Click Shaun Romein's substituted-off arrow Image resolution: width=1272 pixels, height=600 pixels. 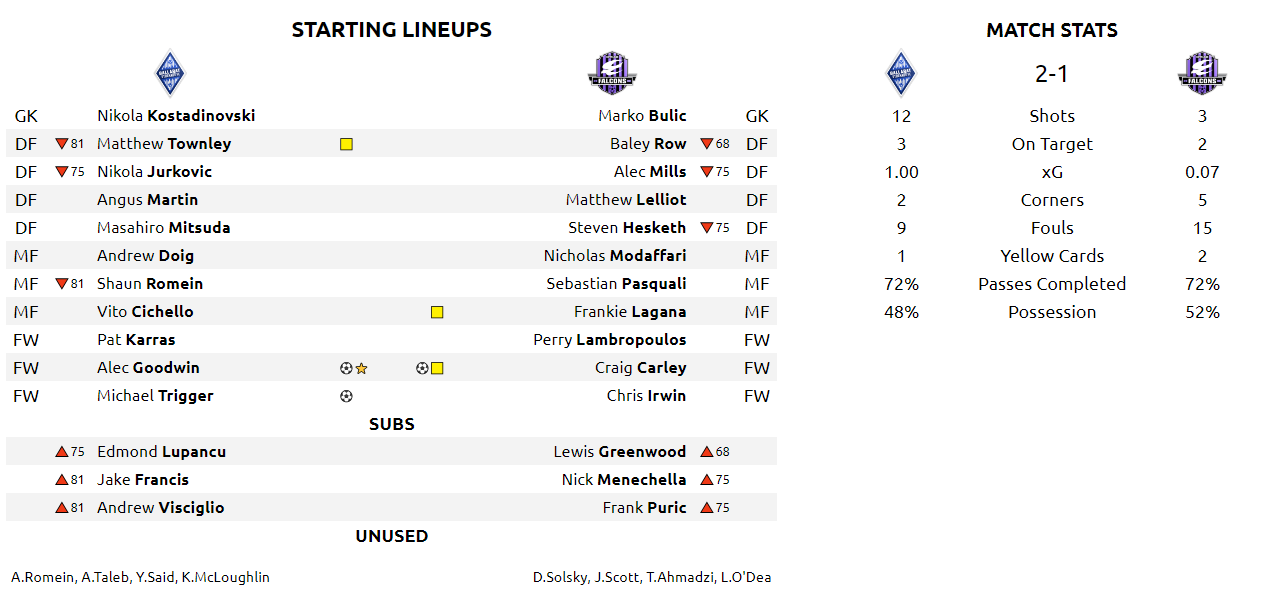pyautogui.click(x=62, y=284)
